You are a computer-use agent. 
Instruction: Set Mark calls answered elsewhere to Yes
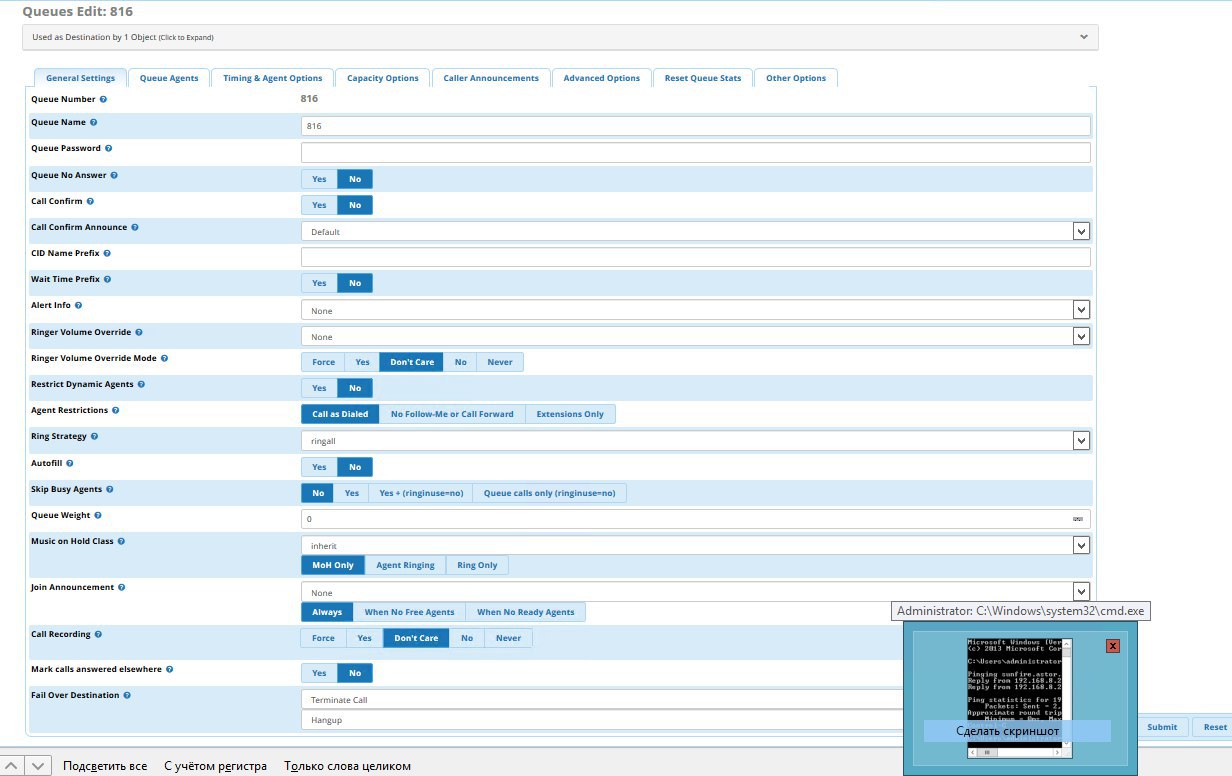[319, 673]
